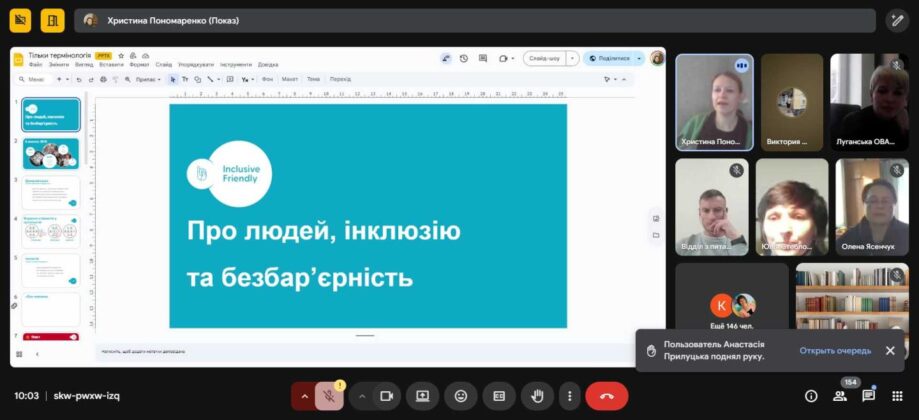Click the present screen icon
Viewport: 919px width, 420px height.
click(x=422, y=395)
